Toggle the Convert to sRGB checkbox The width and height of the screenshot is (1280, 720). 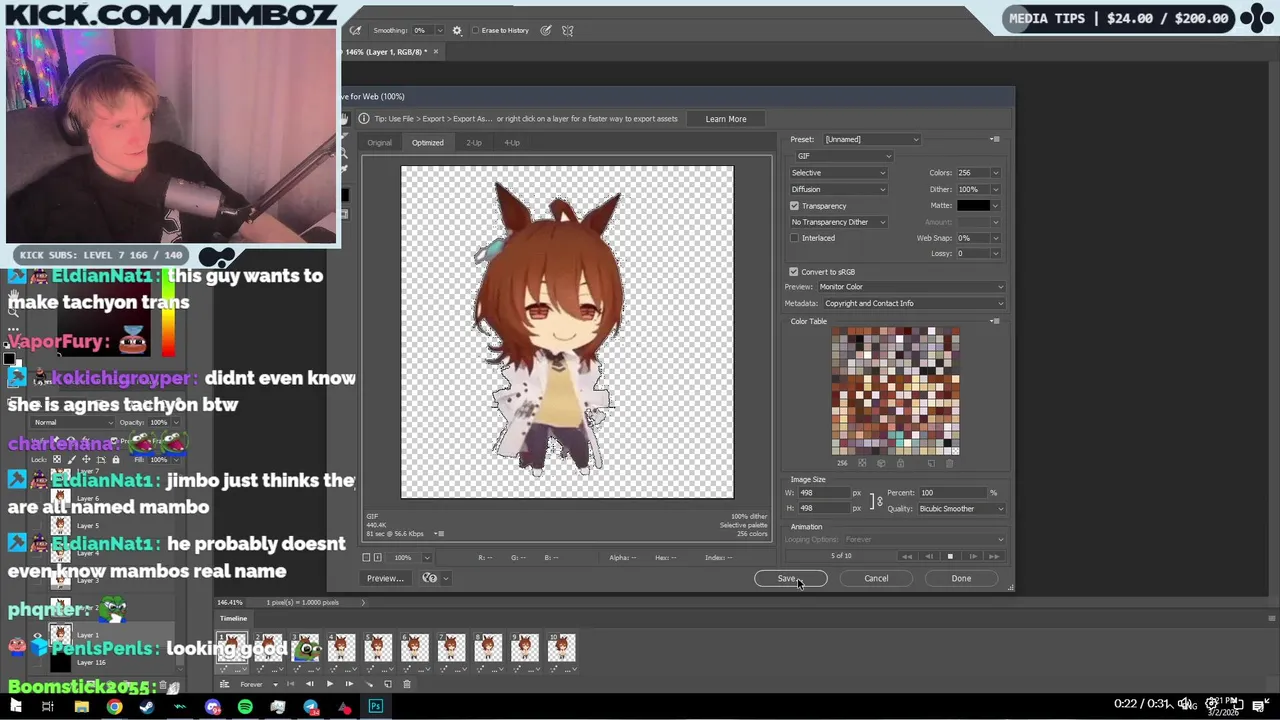pos(794,272)
